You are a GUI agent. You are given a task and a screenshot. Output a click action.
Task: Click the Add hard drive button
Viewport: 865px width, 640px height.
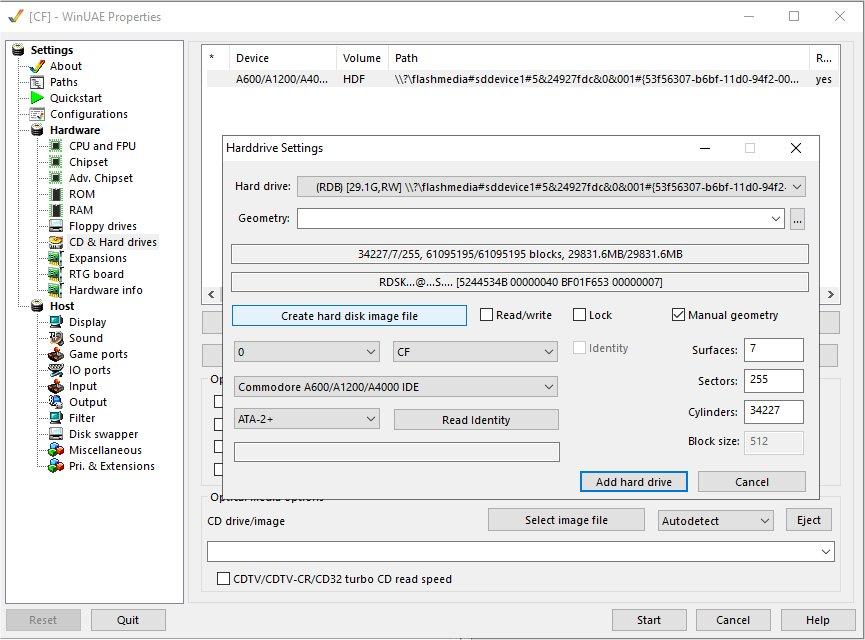pos(634,482)
